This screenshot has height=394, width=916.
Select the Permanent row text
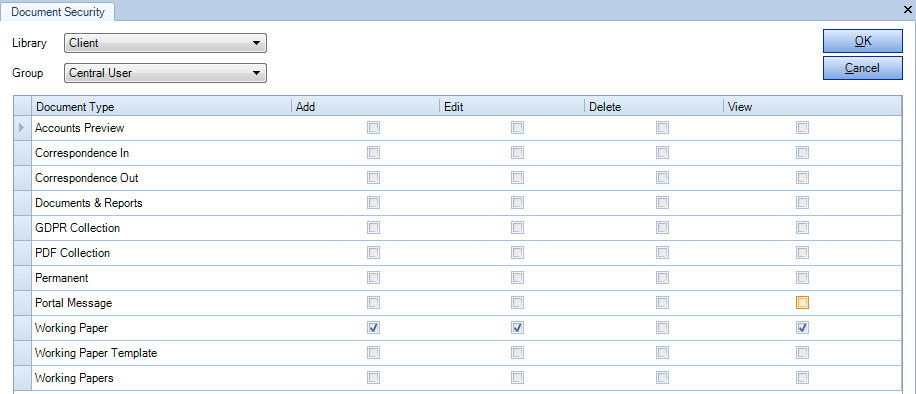coord(61,278)
